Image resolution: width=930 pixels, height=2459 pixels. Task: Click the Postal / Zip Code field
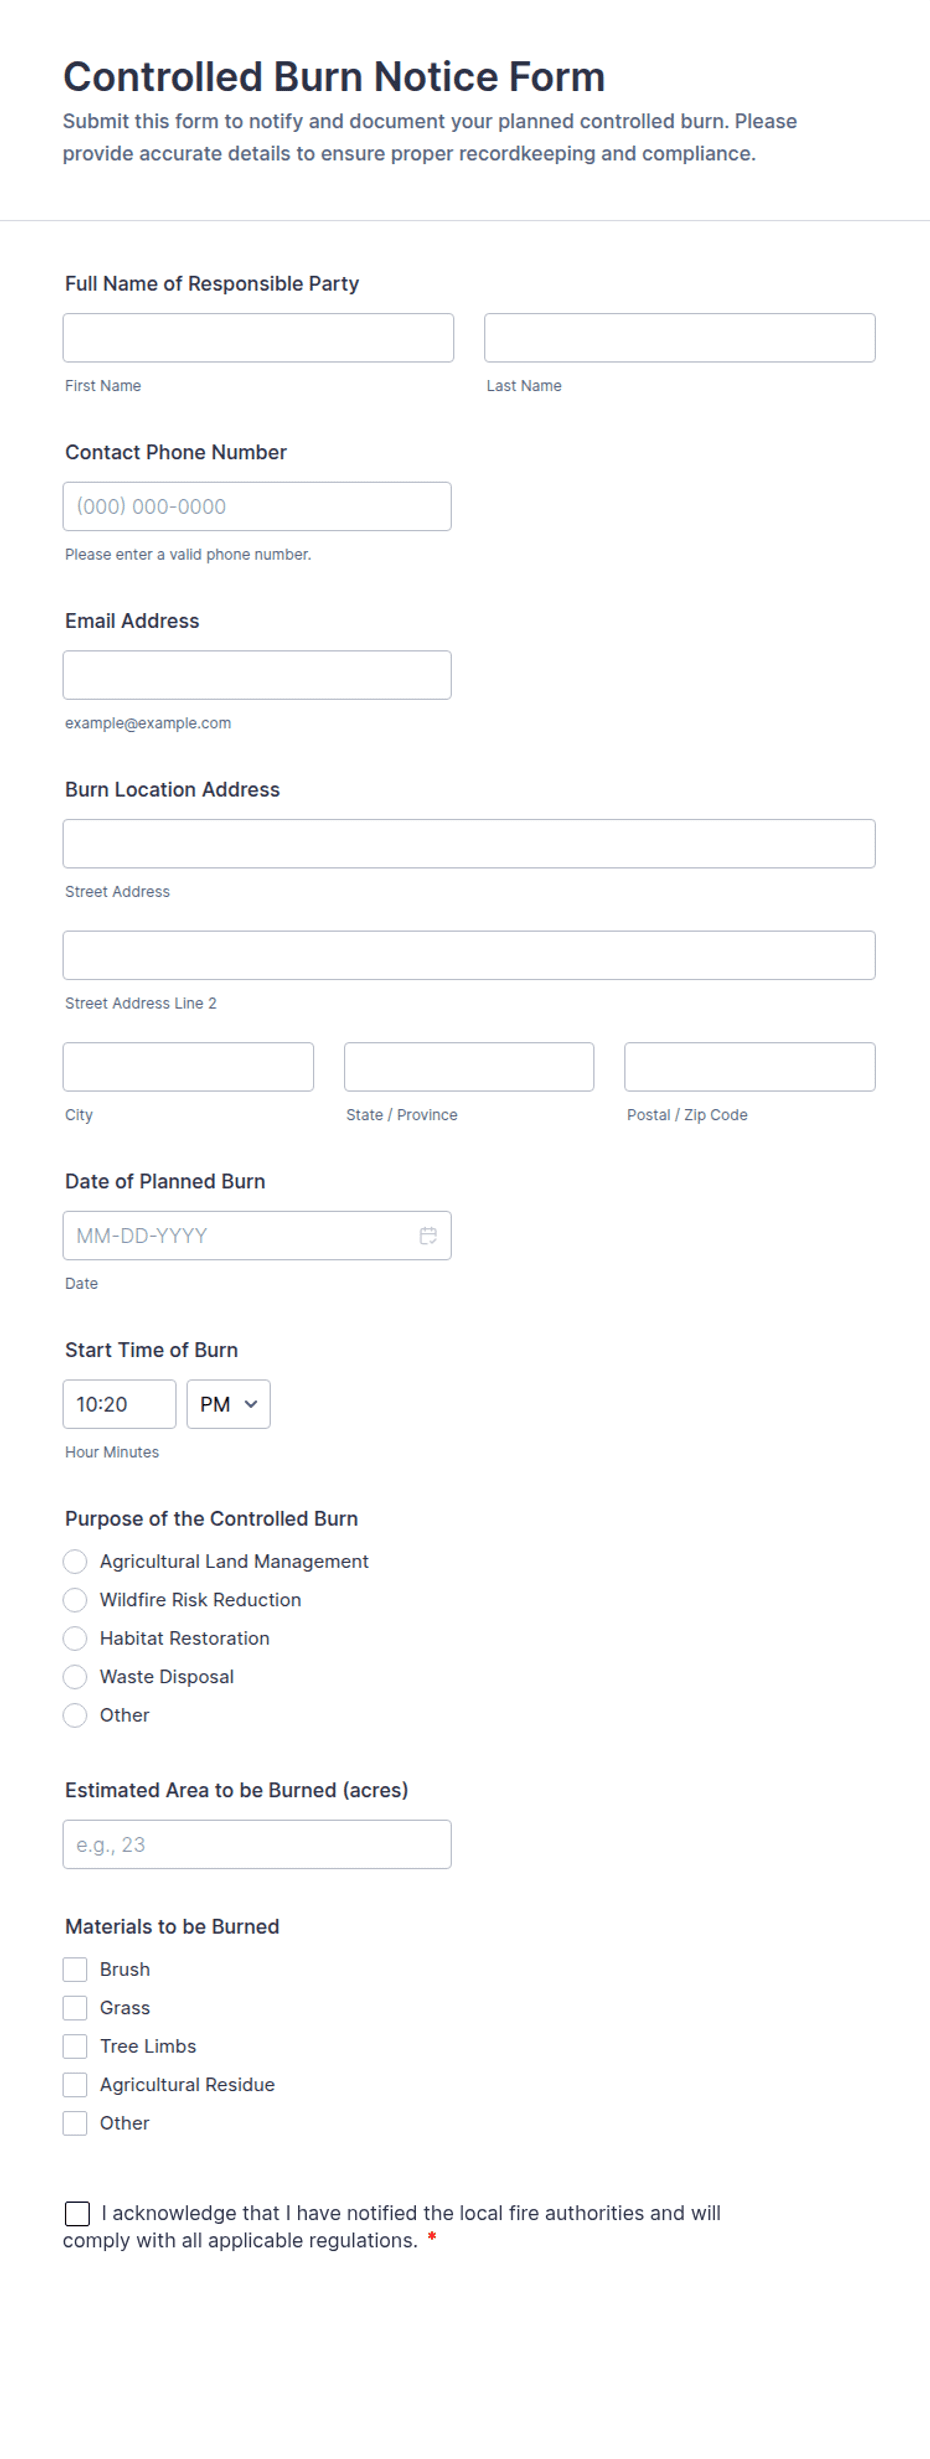(750, 1067)
